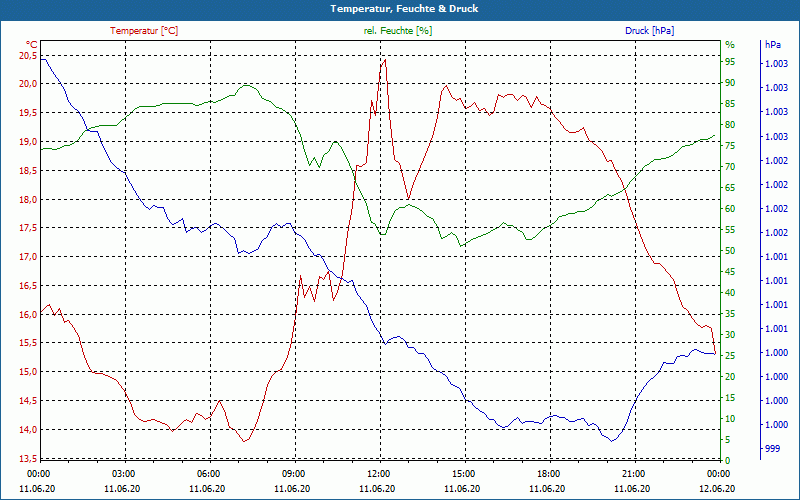Screen dimensions: 800x500
Task: Click the green '20' humidity axis tick
Action: (x=730, y=377)
